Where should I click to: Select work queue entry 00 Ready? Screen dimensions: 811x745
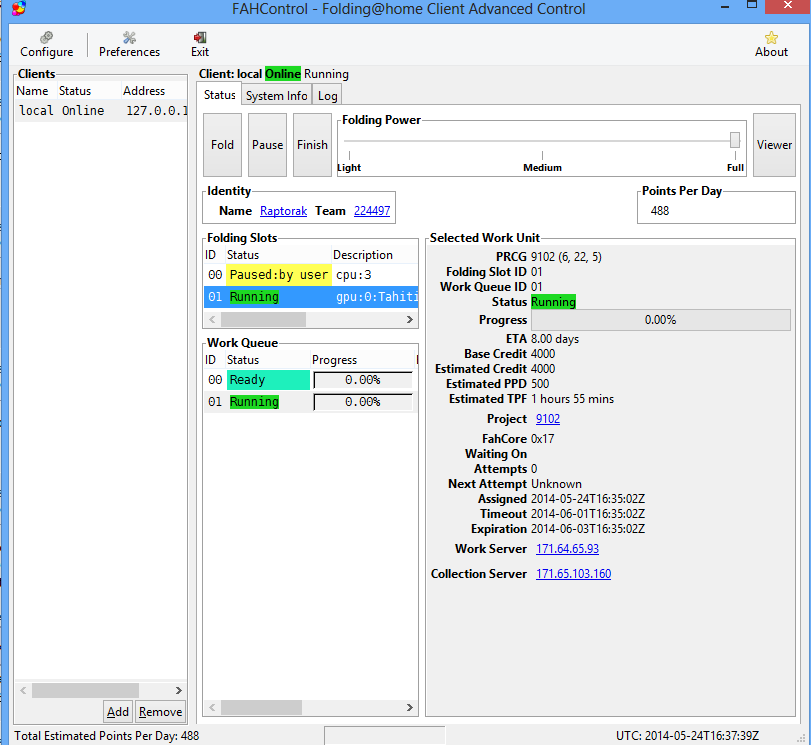pos(309,380)
